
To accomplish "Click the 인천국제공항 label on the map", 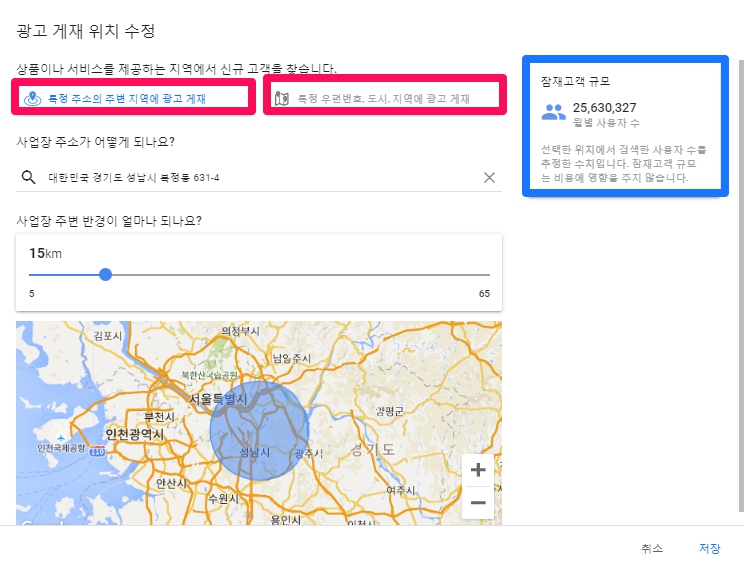I will (61, 448).
